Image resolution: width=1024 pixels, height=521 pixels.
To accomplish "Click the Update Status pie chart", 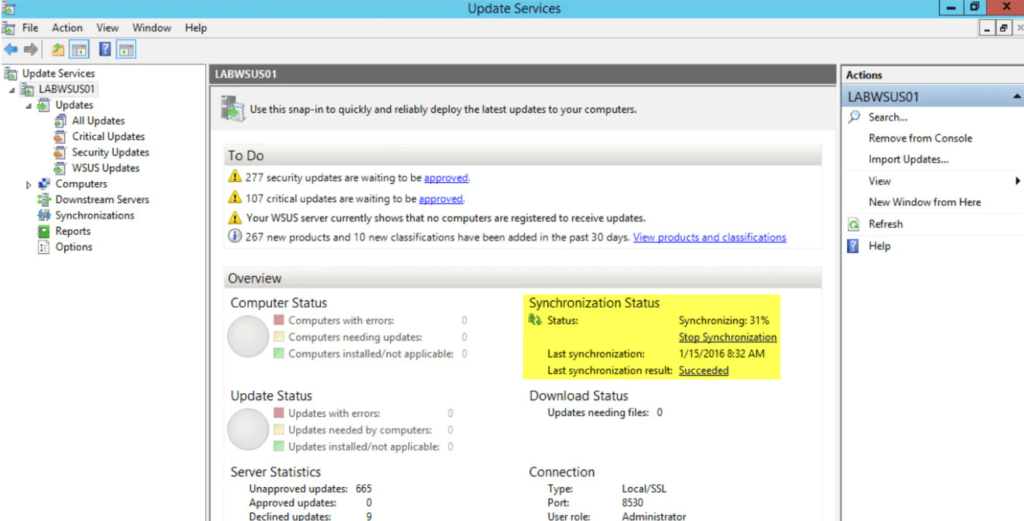I will [x=248, y=430].
